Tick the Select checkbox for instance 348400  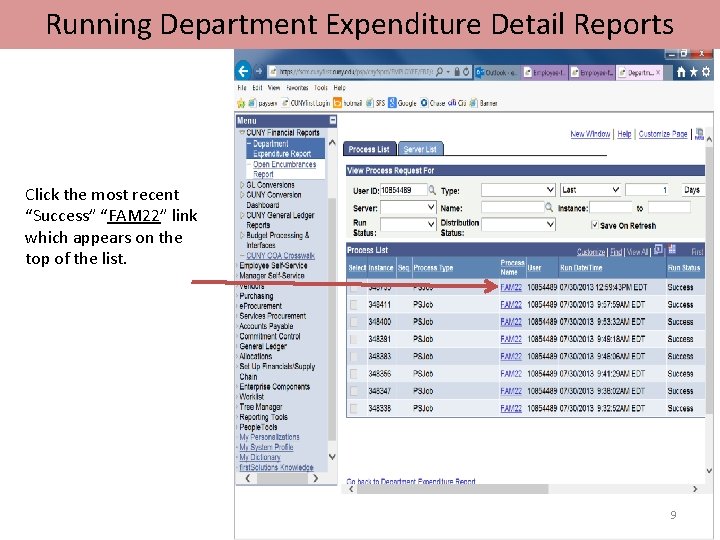pyautogui.click(x=354, y=322)
